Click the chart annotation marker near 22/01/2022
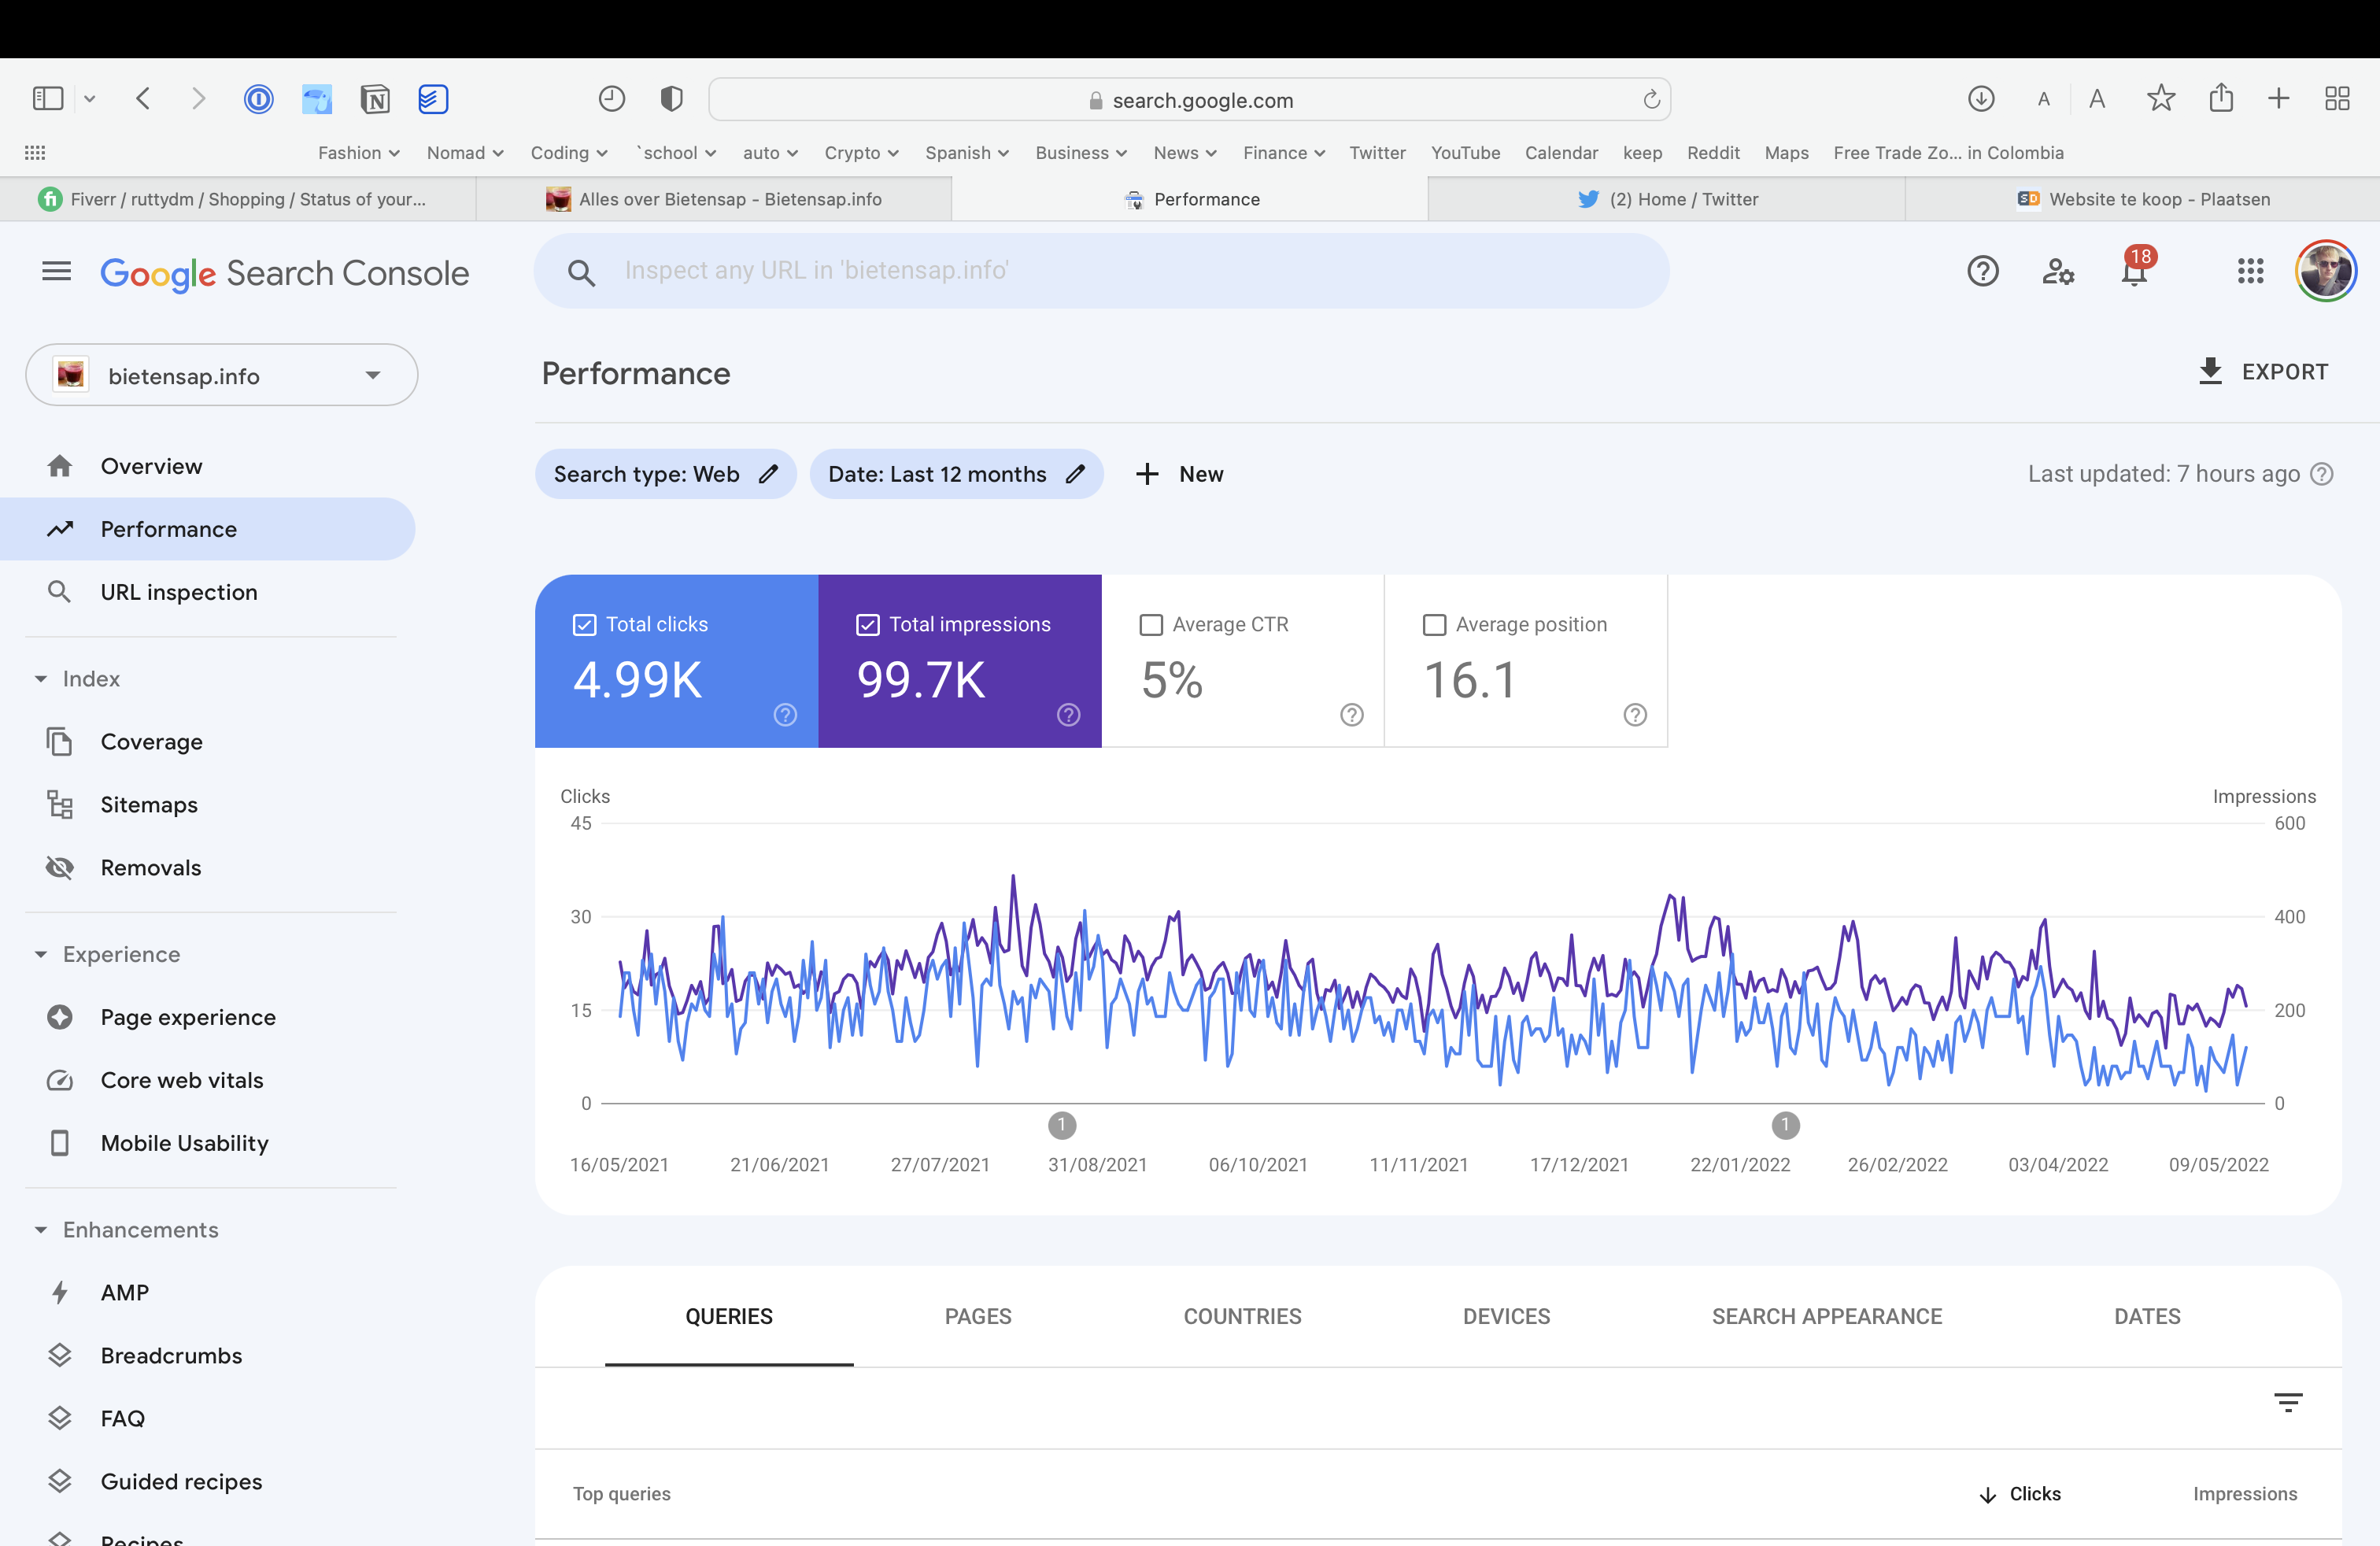This screenshot has width=2380, height=1546. coord(1785,1125)
